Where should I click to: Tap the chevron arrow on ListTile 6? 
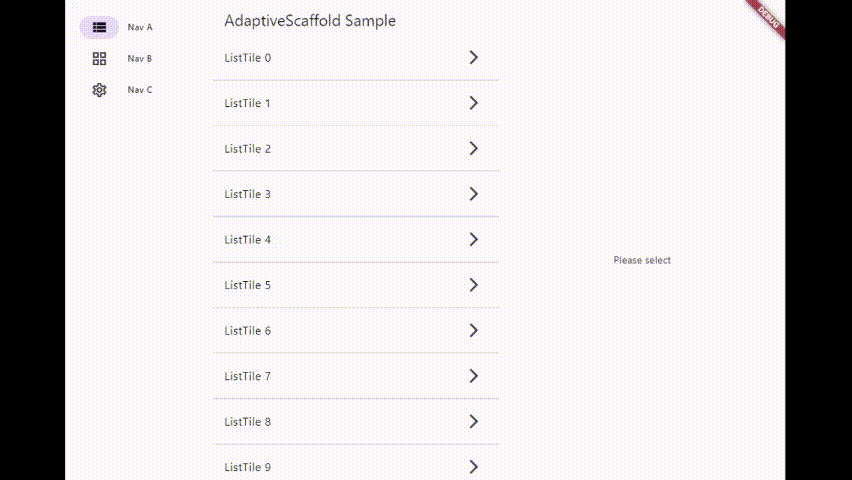(474, 331)
